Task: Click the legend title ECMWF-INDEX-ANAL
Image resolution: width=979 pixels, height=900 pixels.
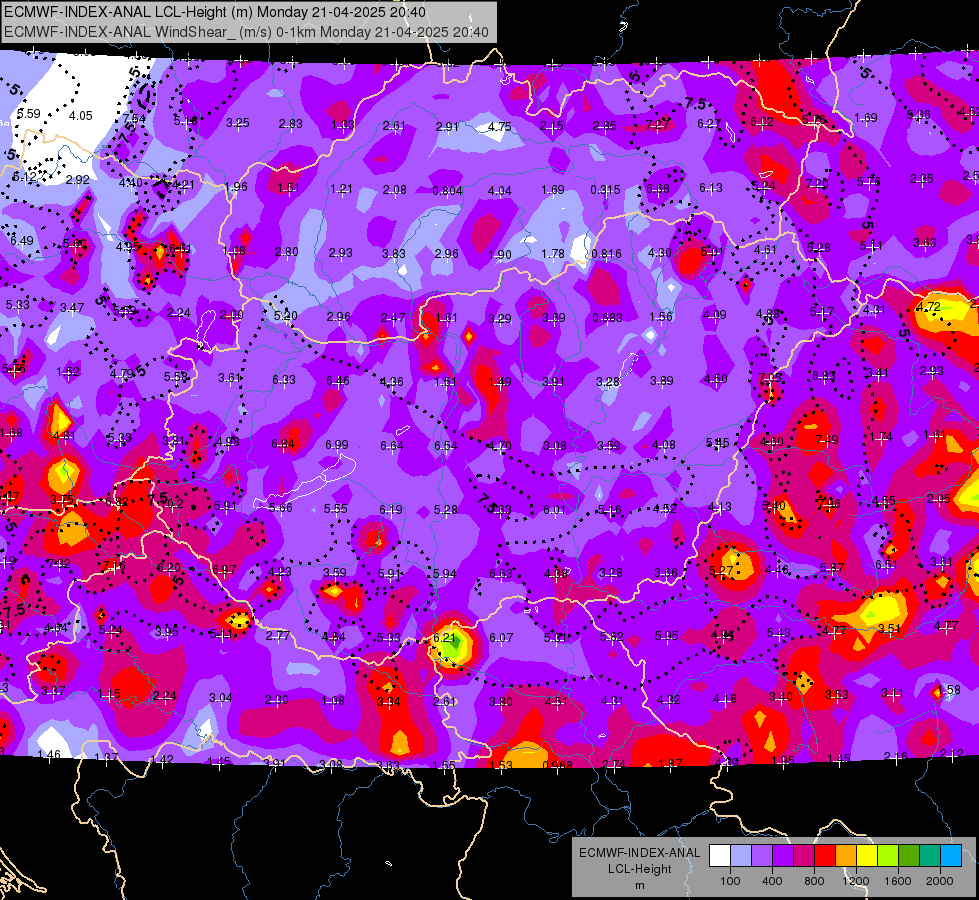Action: click(639, 853)
